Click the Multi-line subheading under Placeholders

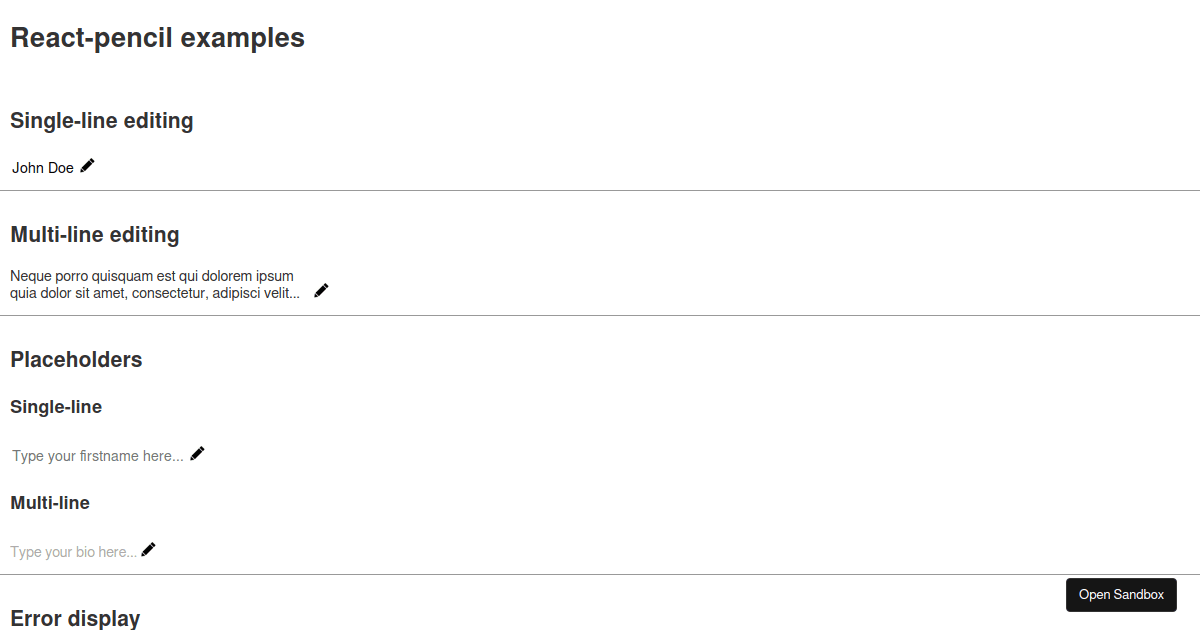tap(50, 503)
